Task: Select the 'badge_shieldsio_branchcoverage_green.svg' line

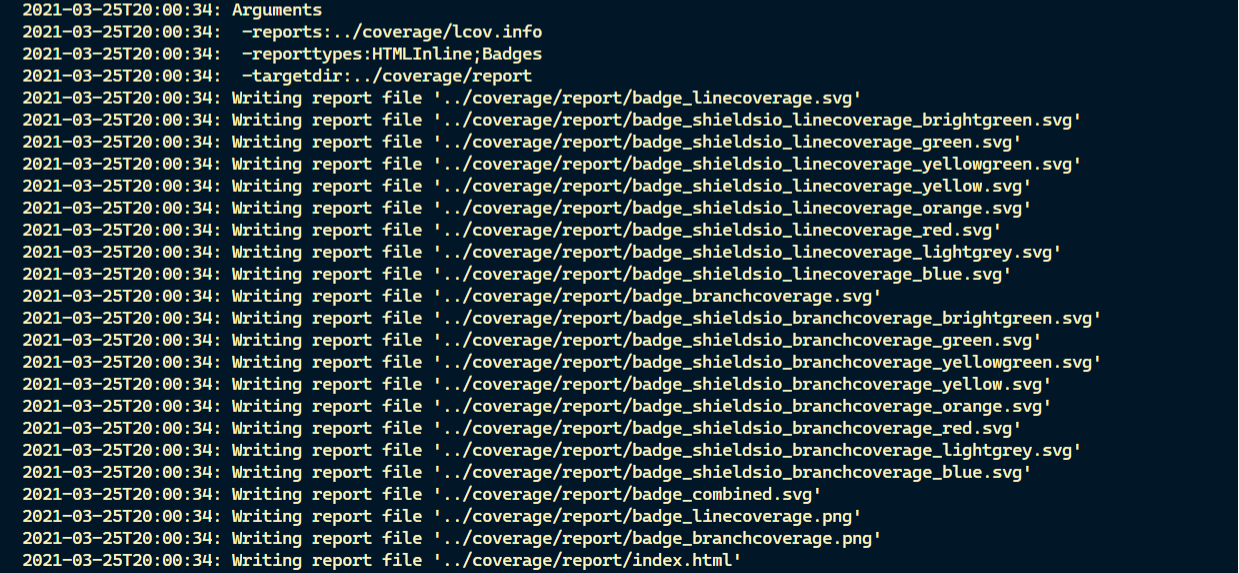Action: (x=532, y=340)
